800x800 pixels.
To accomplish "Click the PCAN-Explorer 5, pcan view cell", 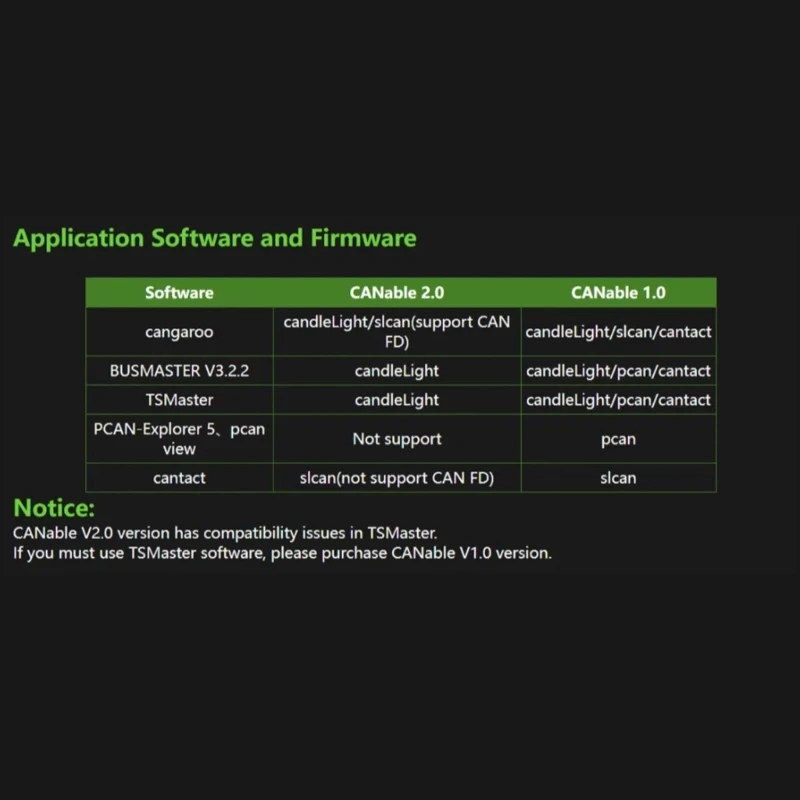I will pos(179,439).
